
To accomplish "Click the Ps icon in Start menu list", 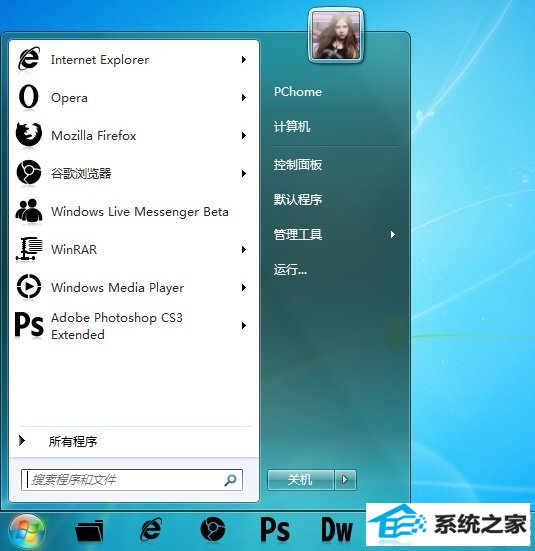I will coord(29,325).
